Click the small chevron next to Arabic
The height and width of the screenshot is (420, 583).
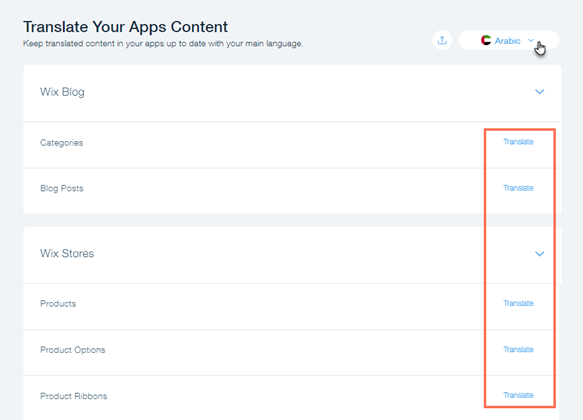(531, 40)
